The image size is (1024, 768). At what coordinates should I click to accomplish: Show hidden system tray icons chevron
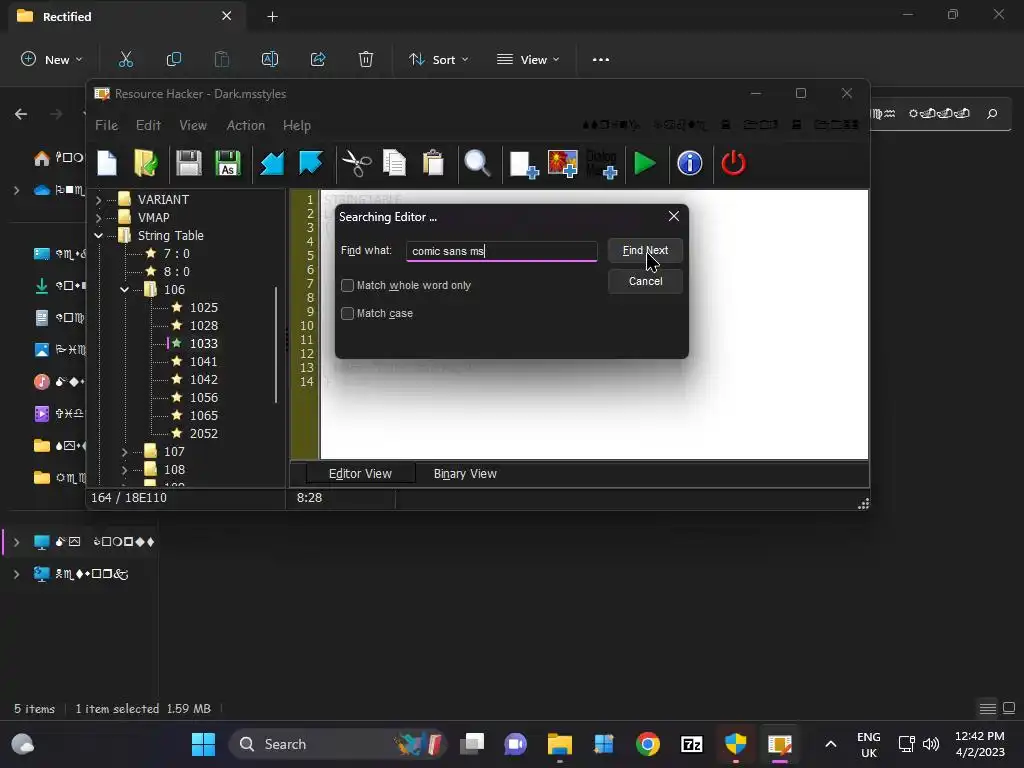[x=831, y=744]
